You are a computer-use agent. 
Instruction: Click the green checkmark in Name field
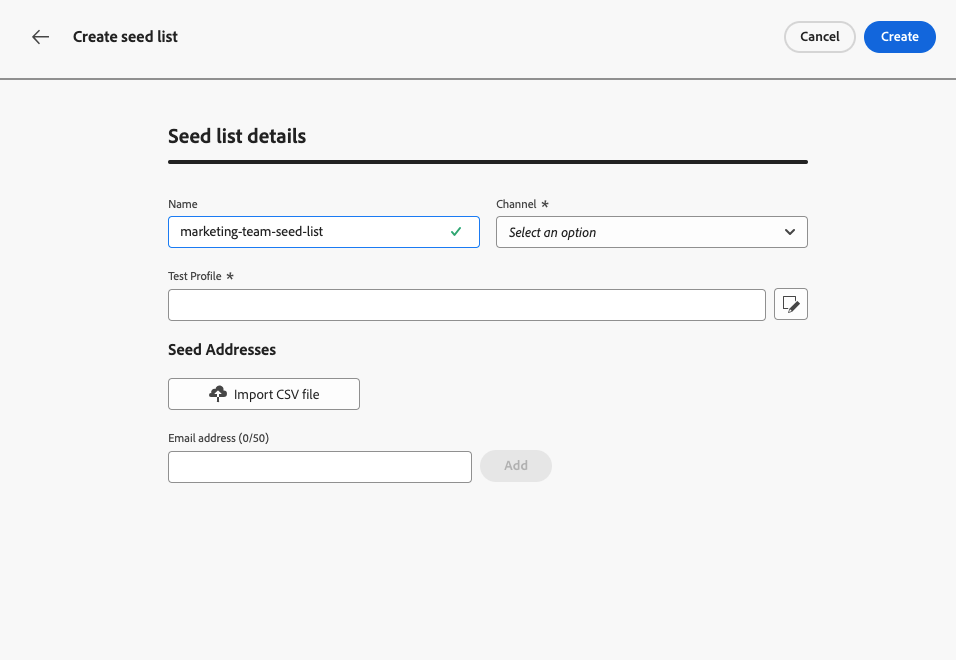(456, 231)
